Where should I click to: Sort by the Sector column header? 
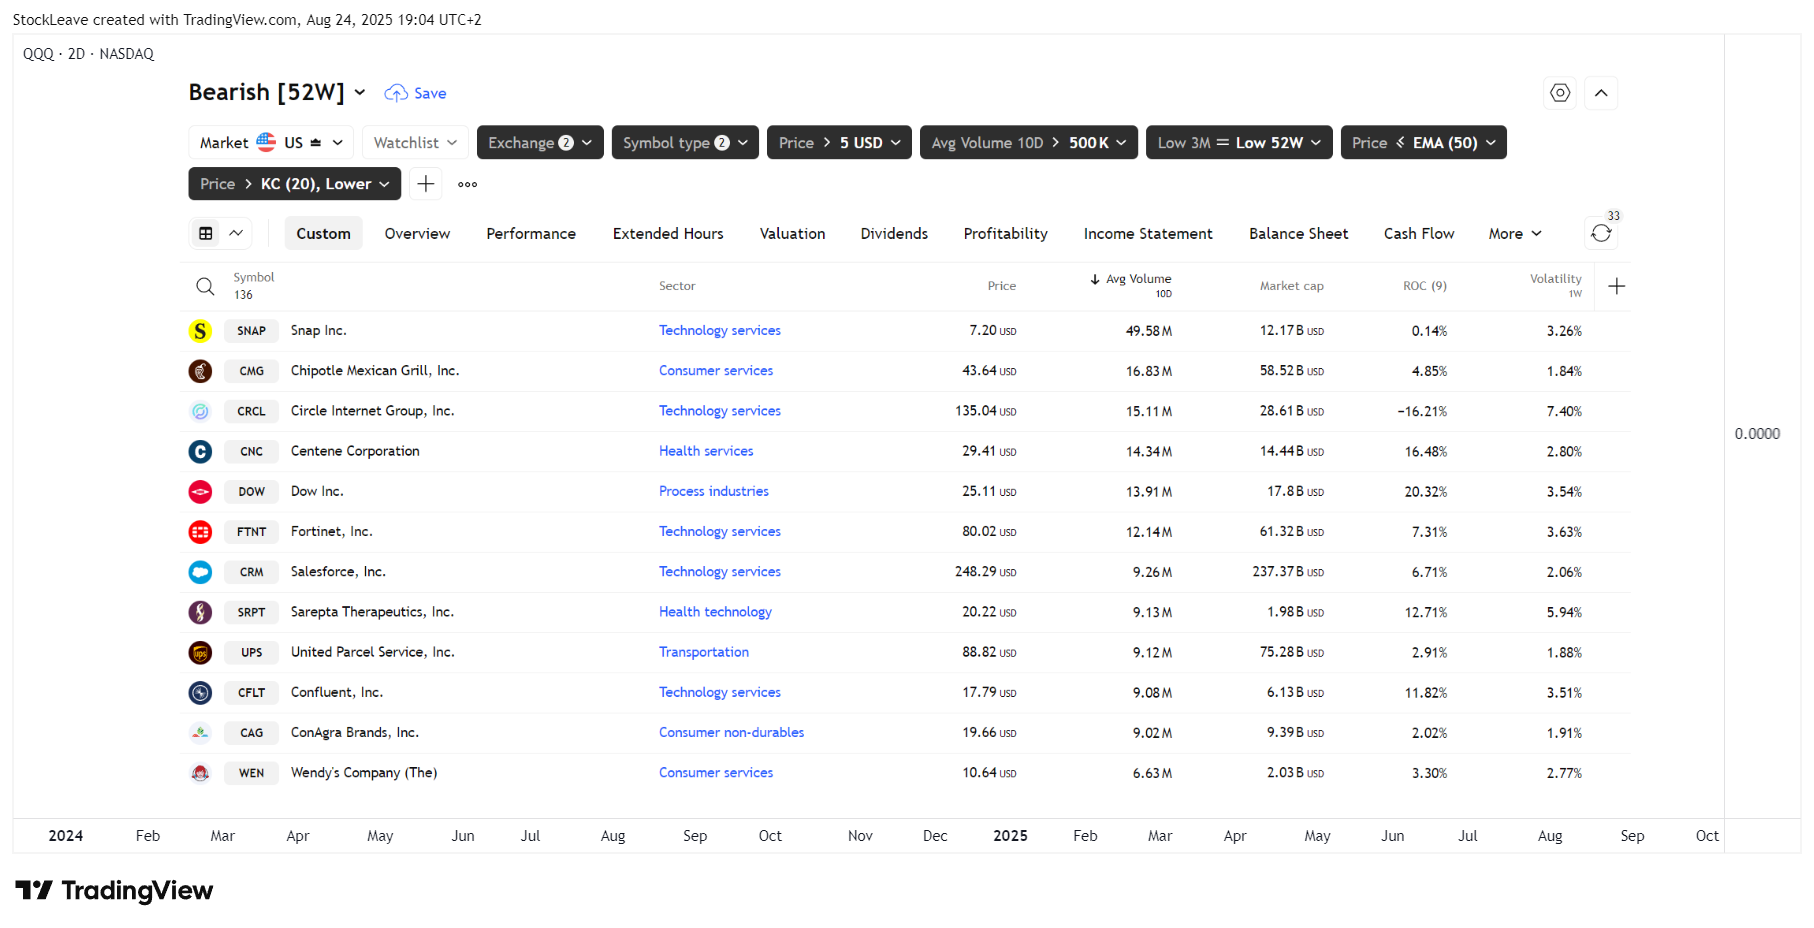(x=677, y=286)
